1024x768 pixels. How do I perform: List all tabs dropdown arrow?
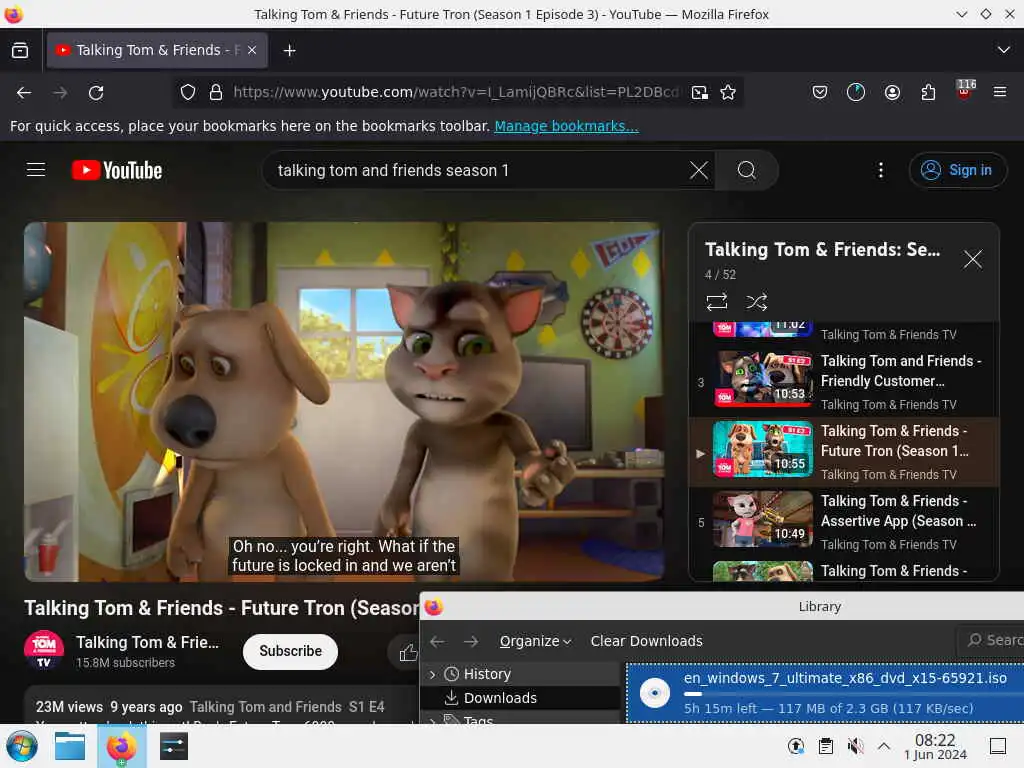click(1004, 50)
